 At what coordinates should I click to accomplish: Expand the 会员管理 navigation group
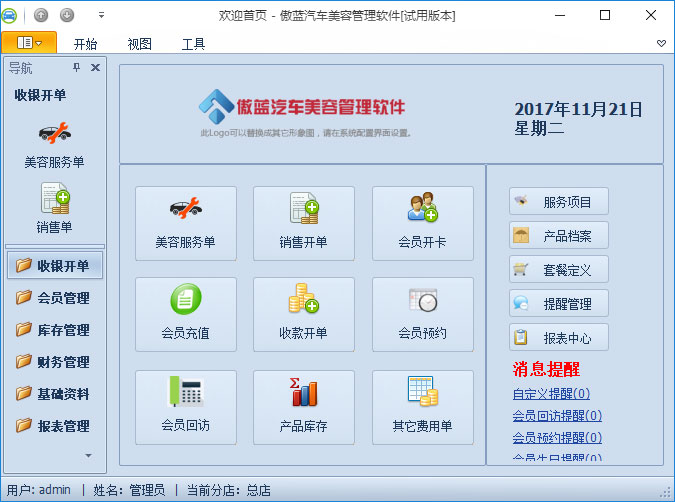click(54, 298)
